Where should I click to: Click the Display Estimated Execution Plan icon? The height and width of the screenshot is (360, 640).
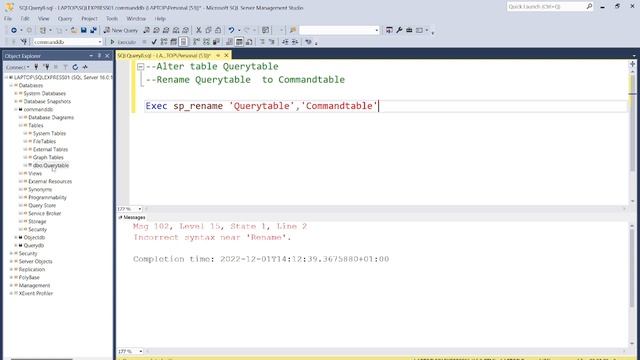[x=164, y=42]
